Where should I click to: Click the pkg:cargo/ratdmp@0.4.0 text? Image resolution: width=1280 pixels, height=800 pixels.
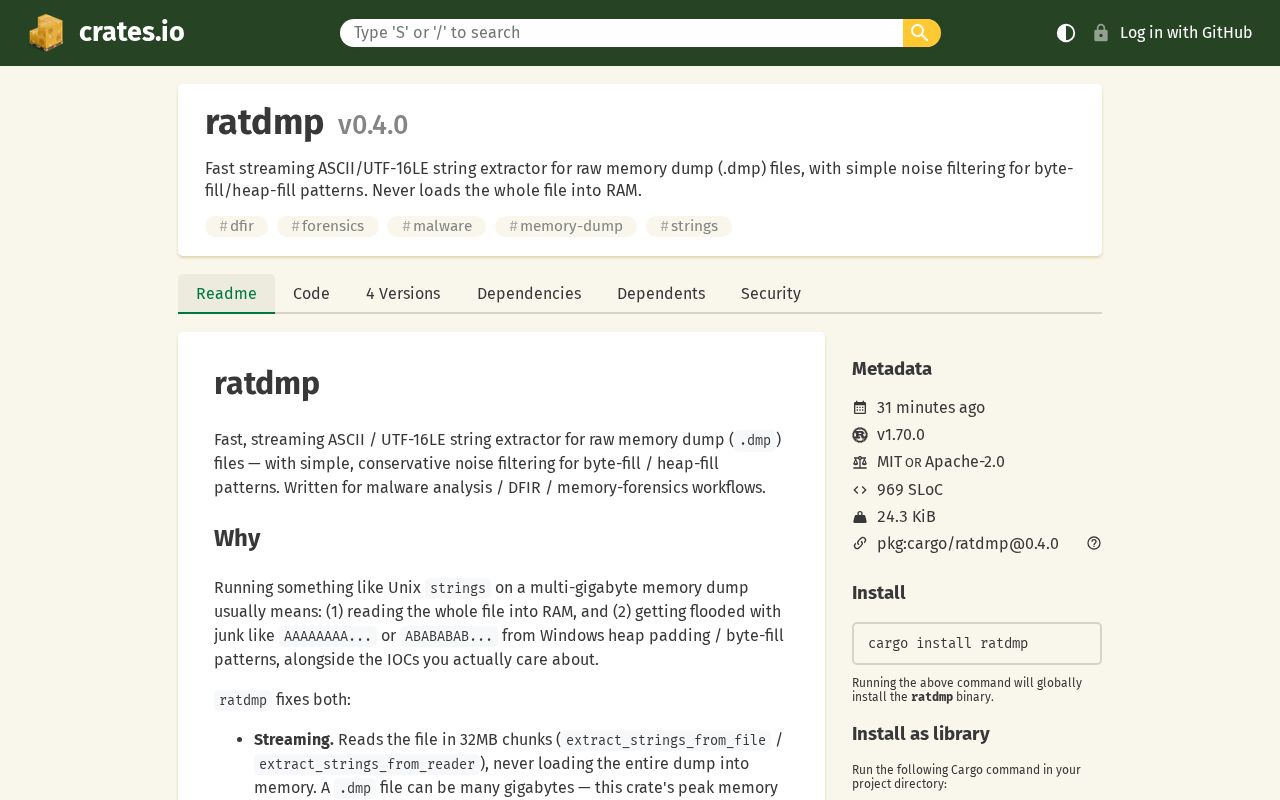tap(968, 544)
